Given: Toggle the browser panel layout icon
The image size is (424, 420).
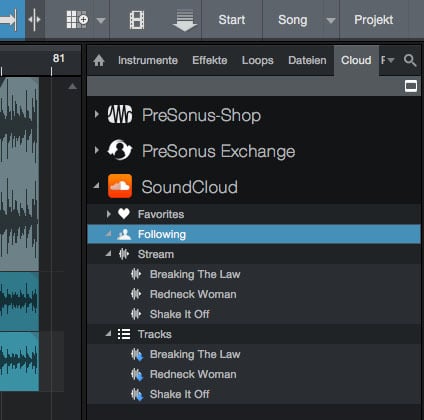Looking at the screenshot, I should pyautogui.click(x=411, y=86).
